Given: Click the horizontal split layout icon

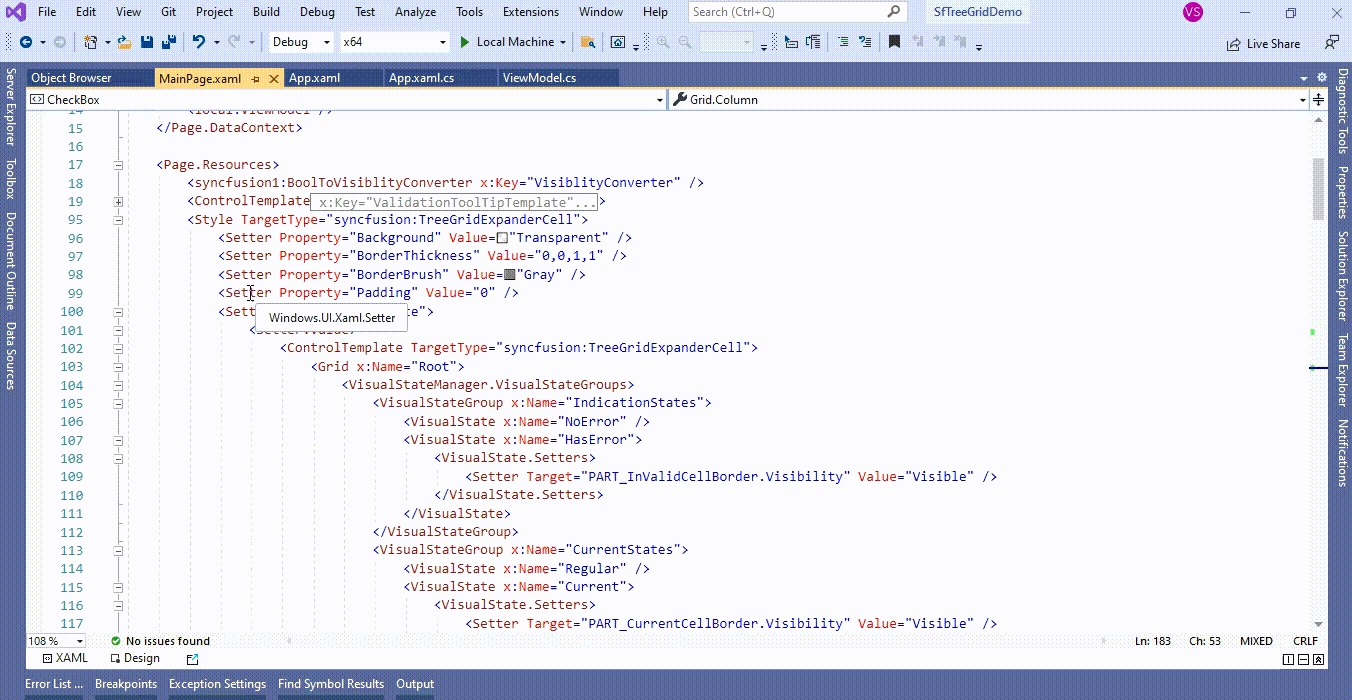Looking at the screenshot, I should tap(1303, 659).
